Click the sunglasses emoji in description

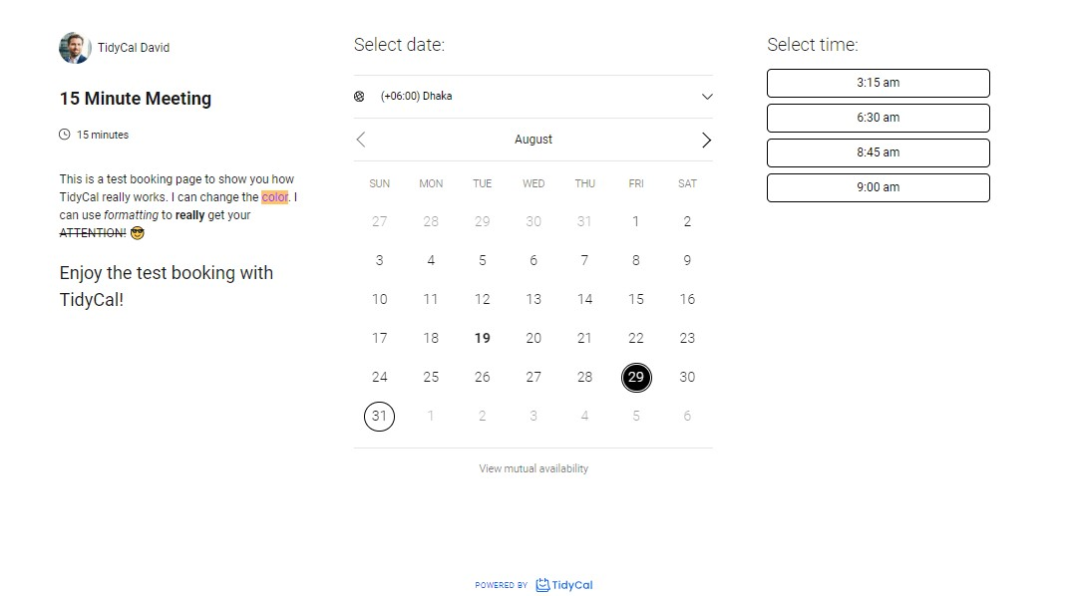pos(137,233)
